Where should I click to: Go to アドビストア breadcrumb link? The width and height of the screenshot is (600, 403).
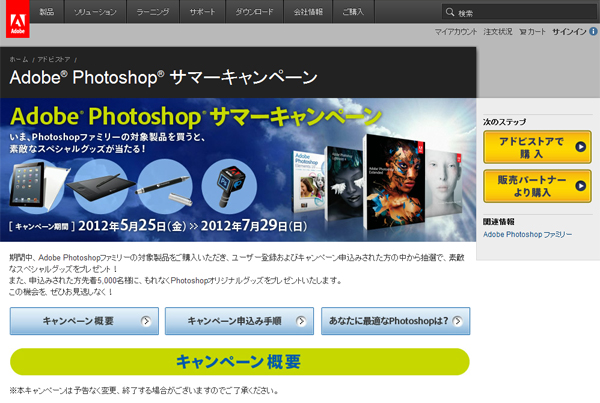(x=54, y=59)
